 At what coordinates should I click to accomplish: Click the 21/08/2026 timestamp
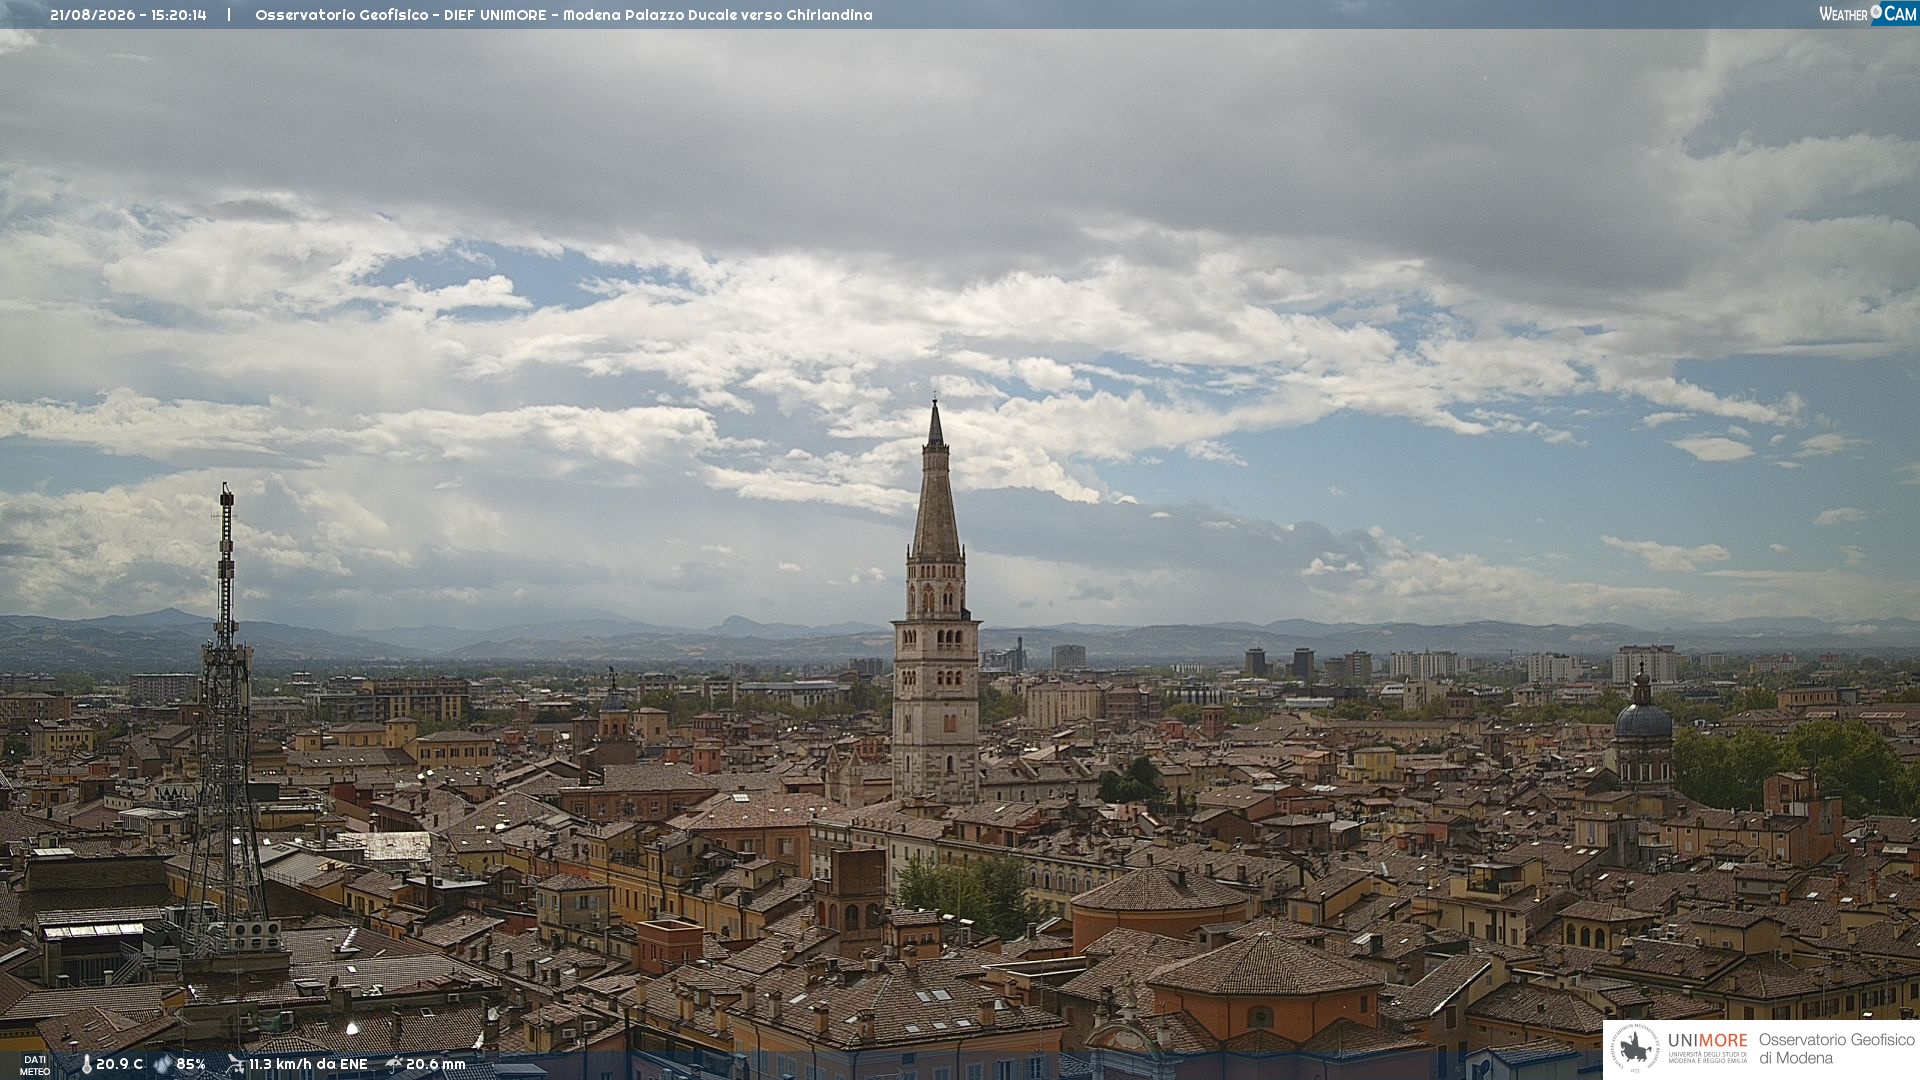[x=128, y=15]
